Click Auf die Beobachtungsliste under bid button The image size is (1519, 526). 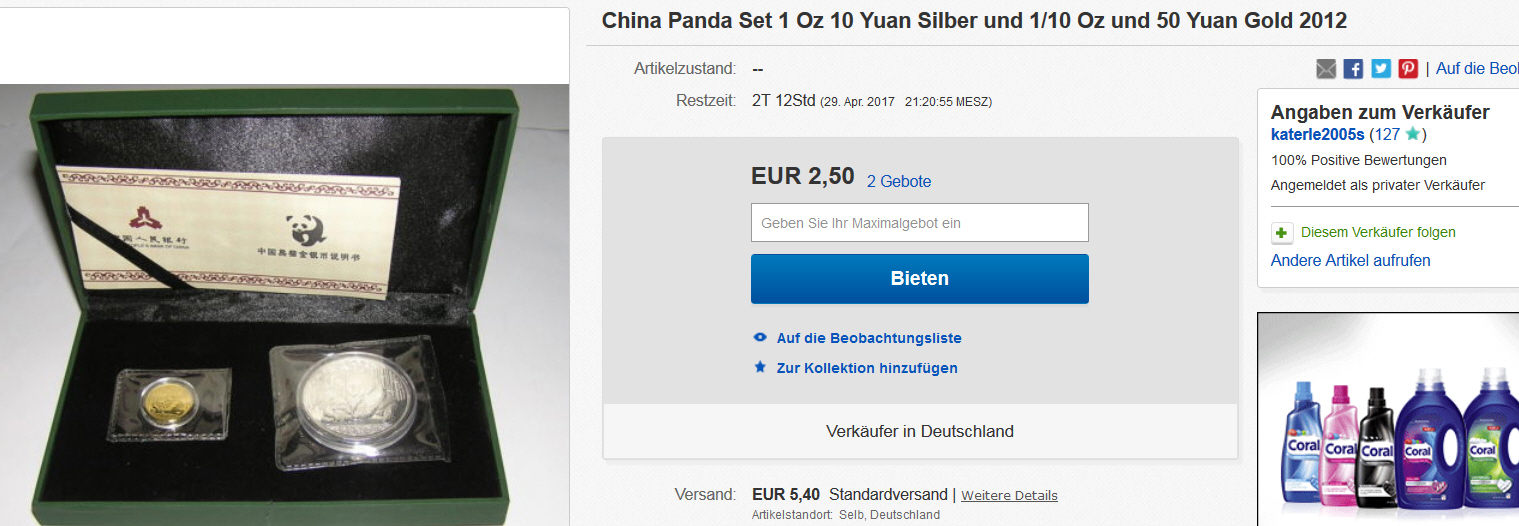(869, 338)
